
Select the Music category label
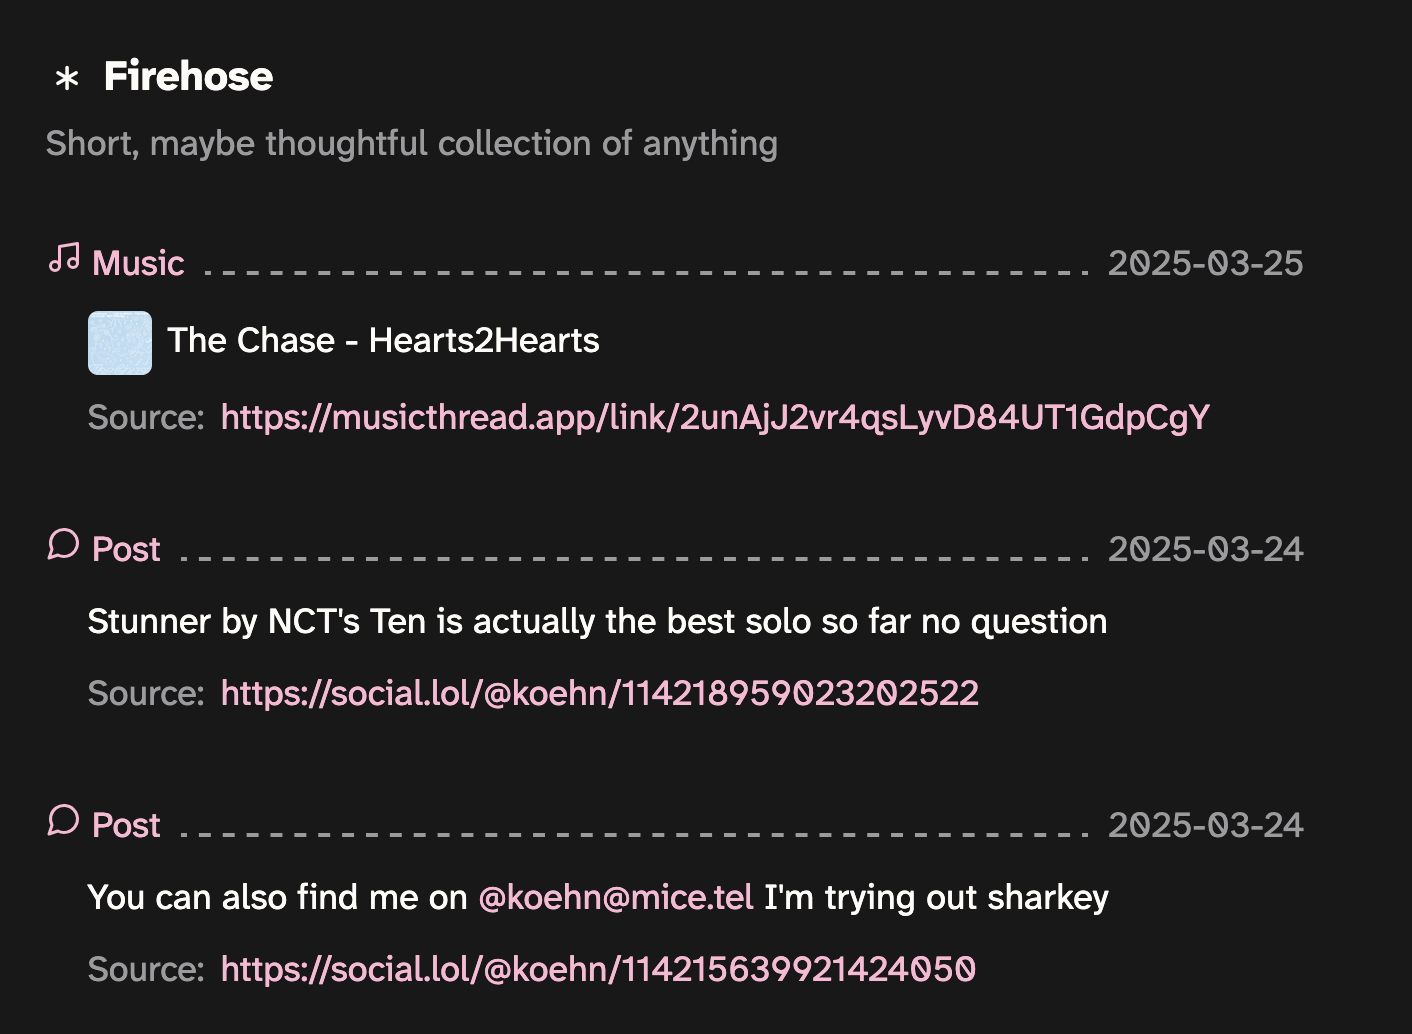(138, 263)
